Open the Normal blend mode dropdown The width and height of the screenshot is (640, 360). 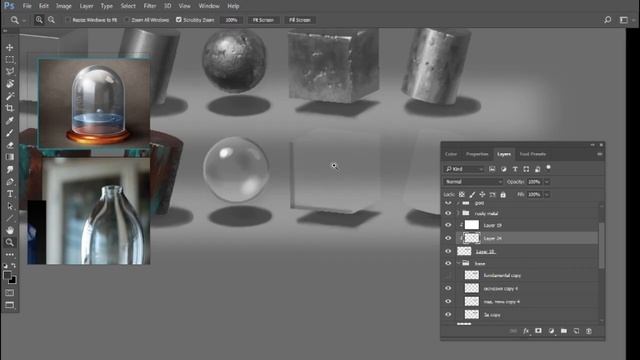point(473,182)
